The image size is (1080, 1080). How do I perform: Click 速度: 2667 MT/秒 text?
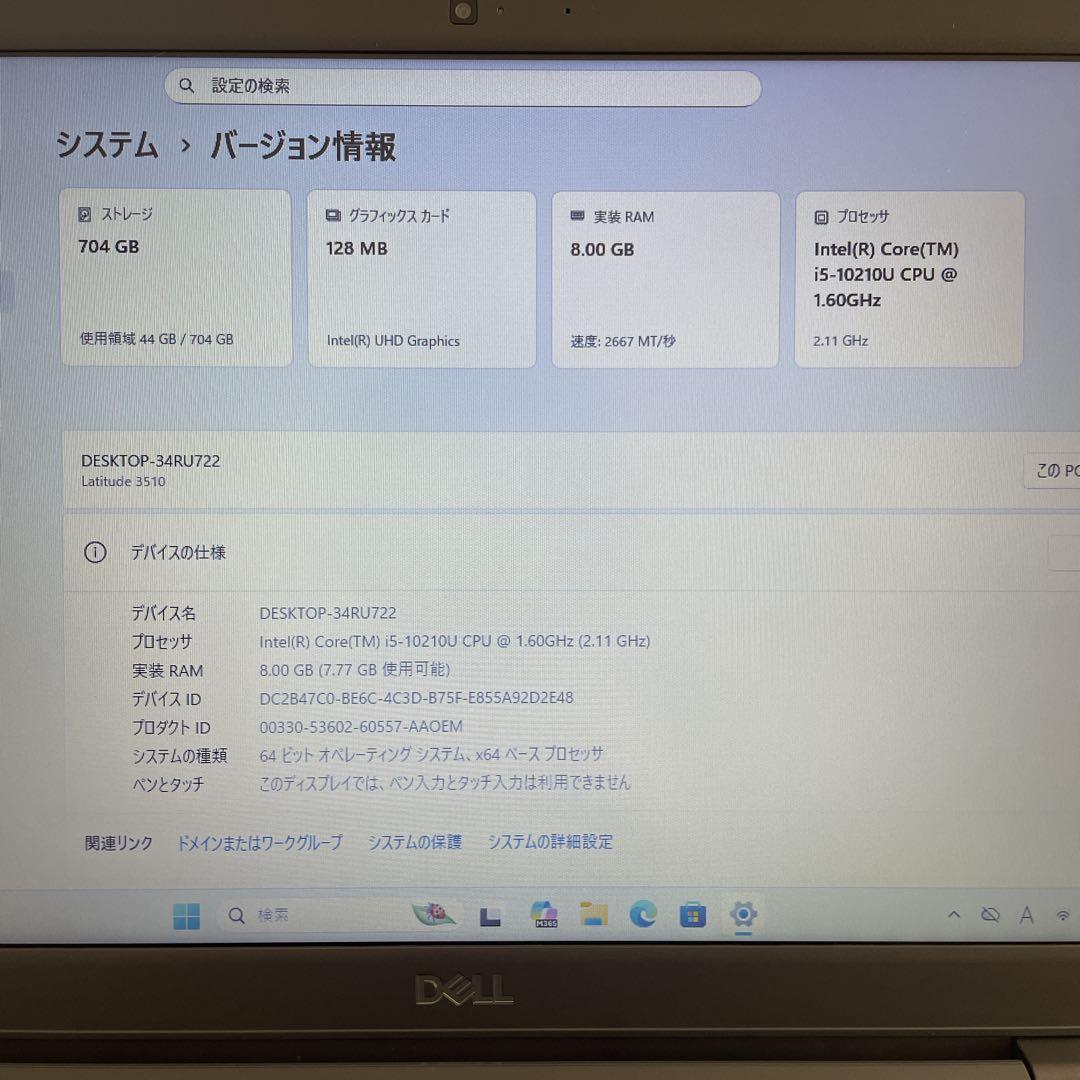(623, 342)
